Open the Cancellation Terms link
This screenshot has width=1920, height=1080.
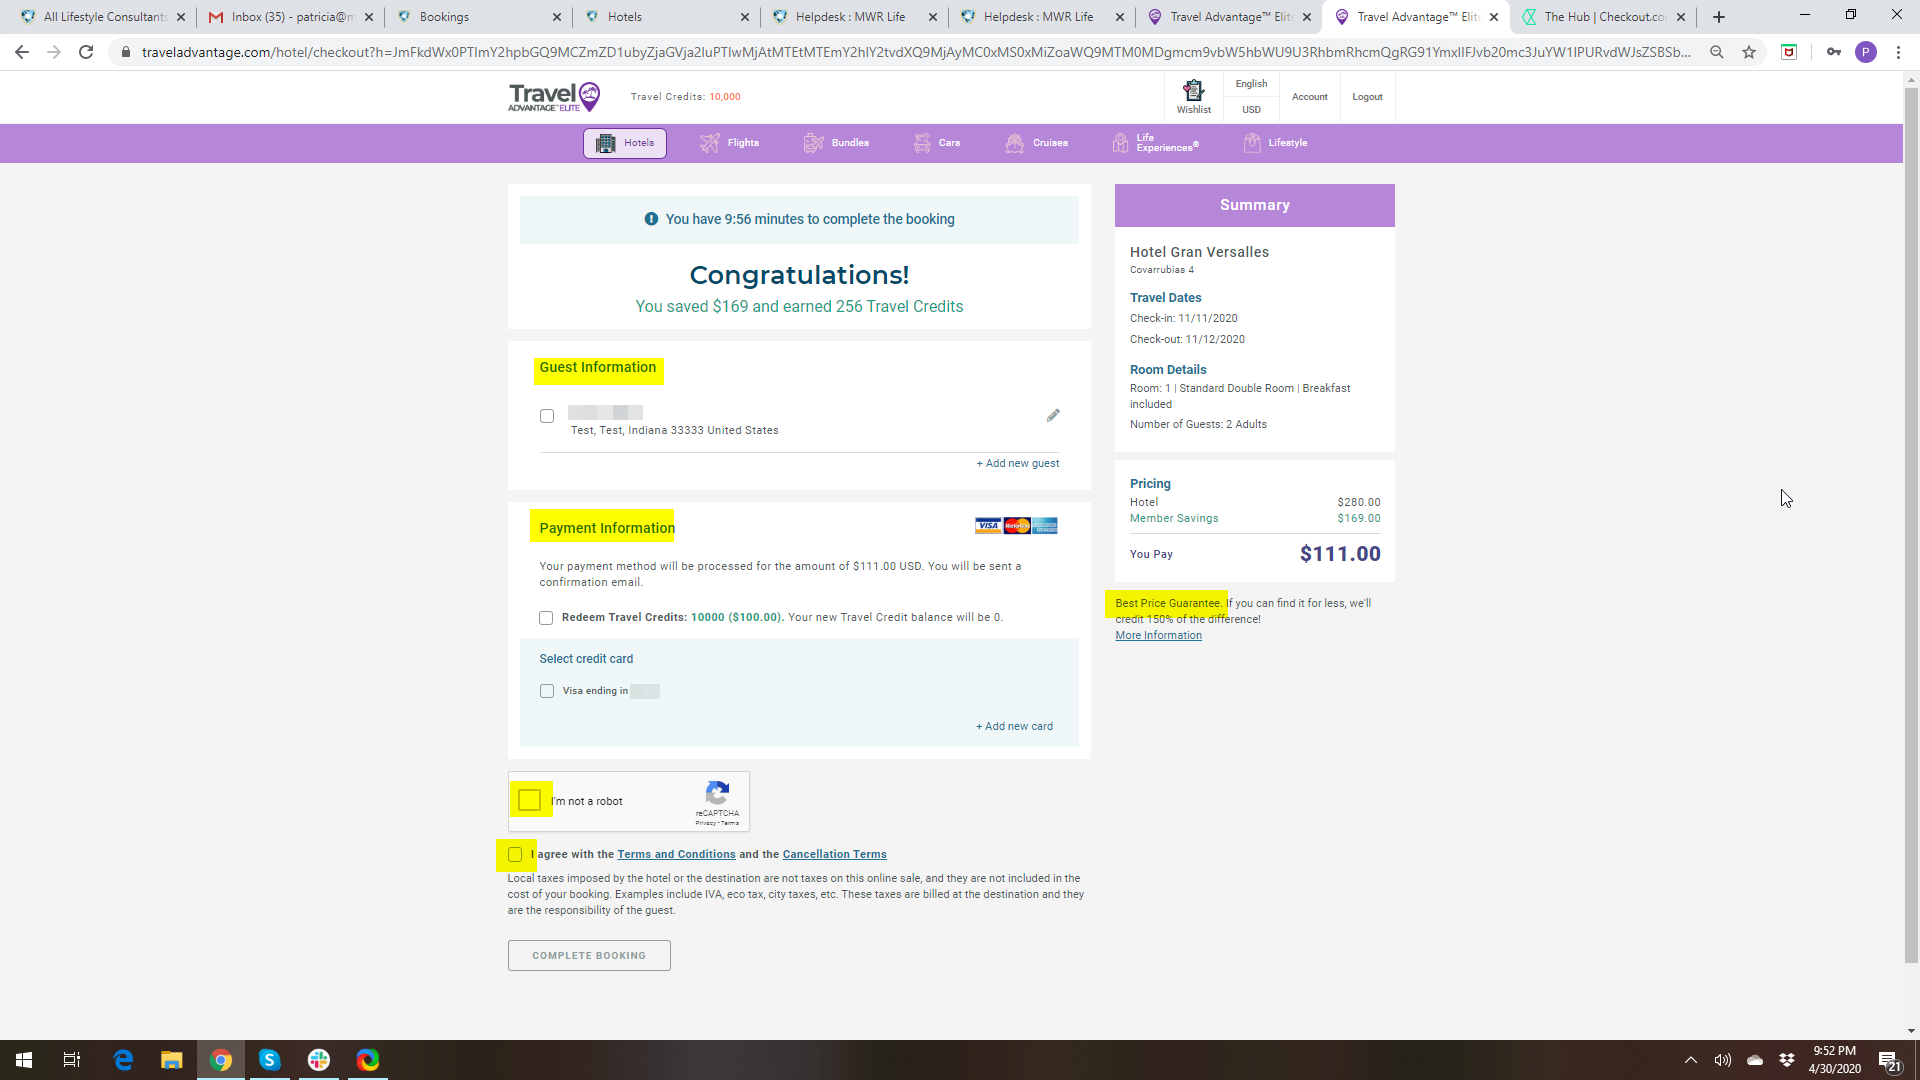click(834, 854)
